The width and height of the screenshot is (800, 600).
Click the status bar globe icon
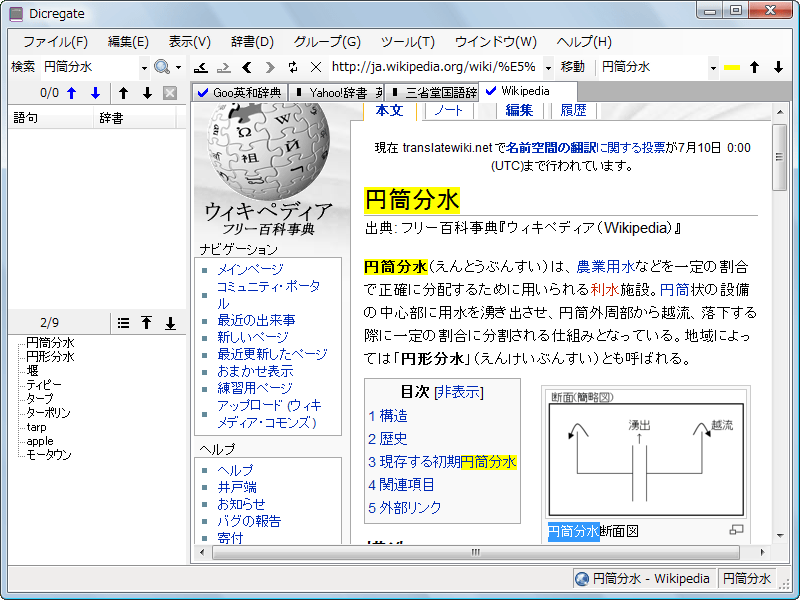(582, 579)
